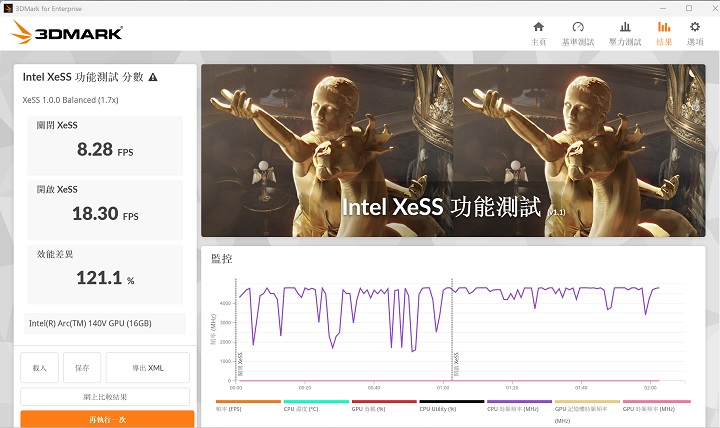Click the Save (保存) button
720x428 pixels.
(x=82, y=367)
